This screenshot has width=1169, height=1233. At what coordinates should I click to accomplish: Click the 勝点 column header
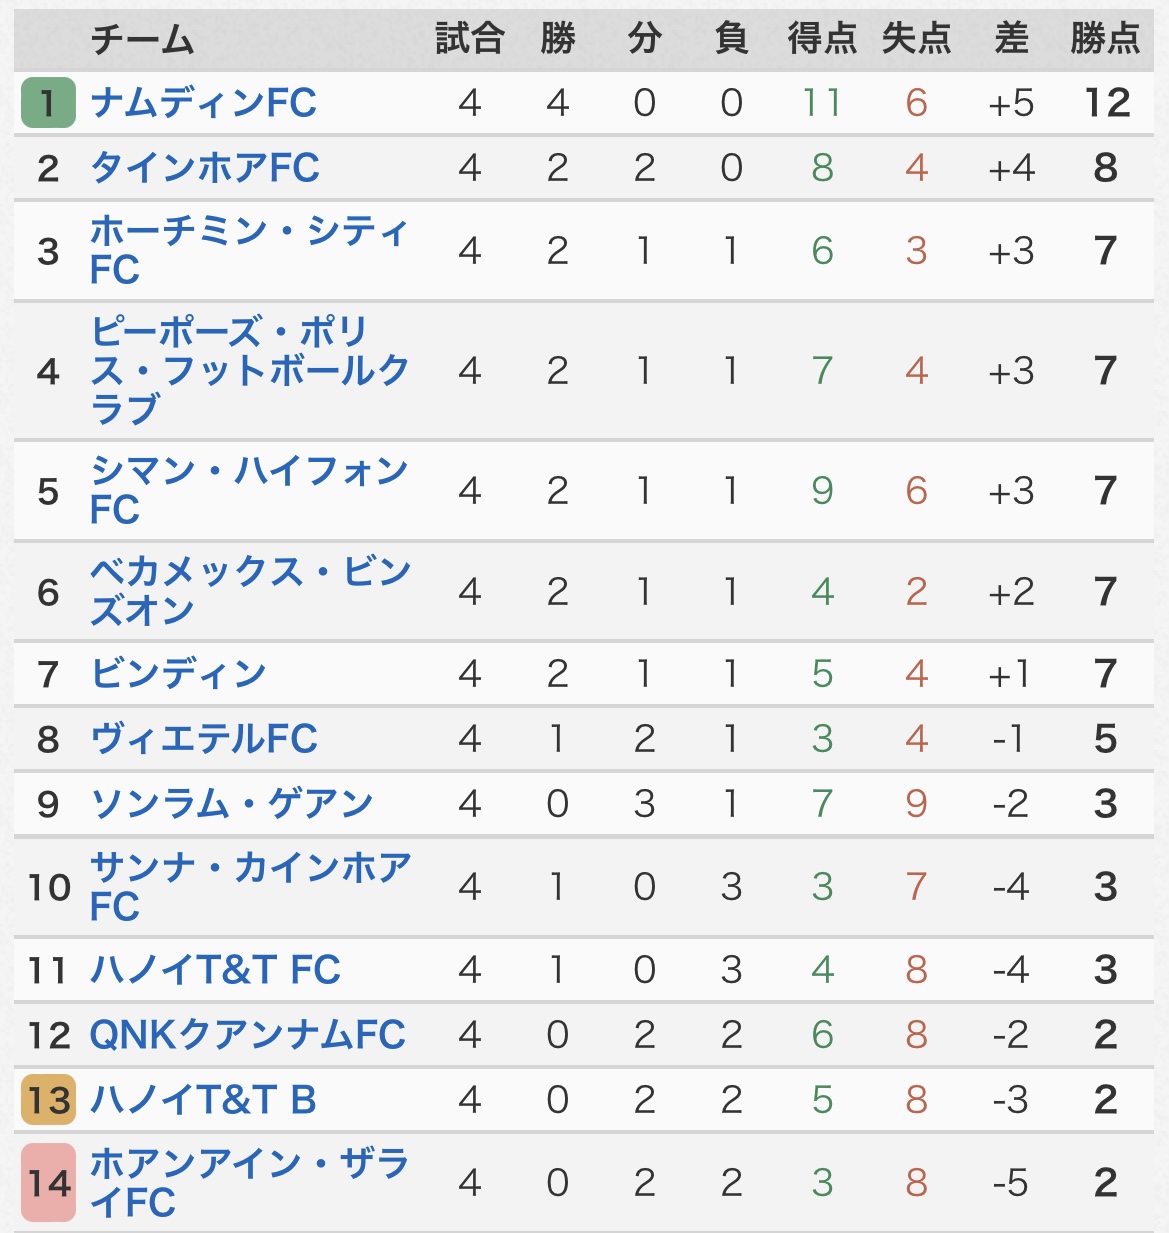(1105, 39)
